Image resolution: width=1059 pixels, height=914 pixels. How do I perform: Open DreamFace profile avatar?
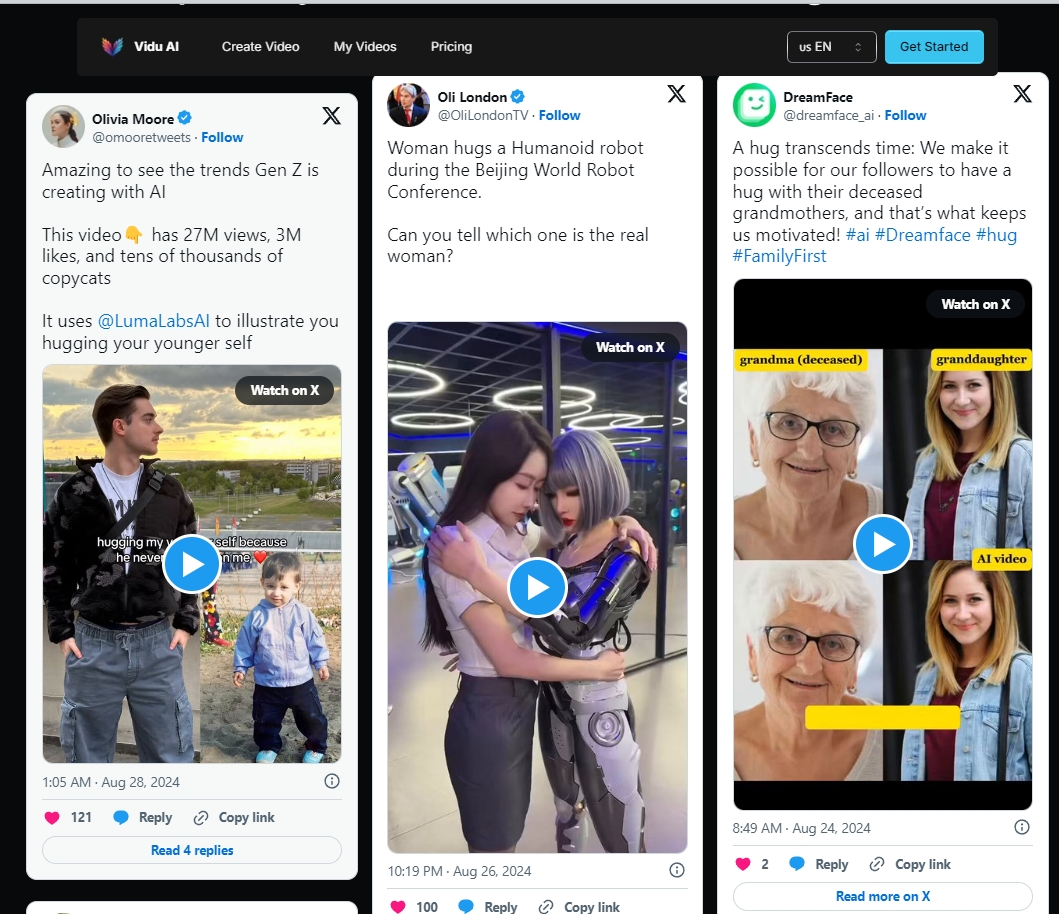coord(754,105)
